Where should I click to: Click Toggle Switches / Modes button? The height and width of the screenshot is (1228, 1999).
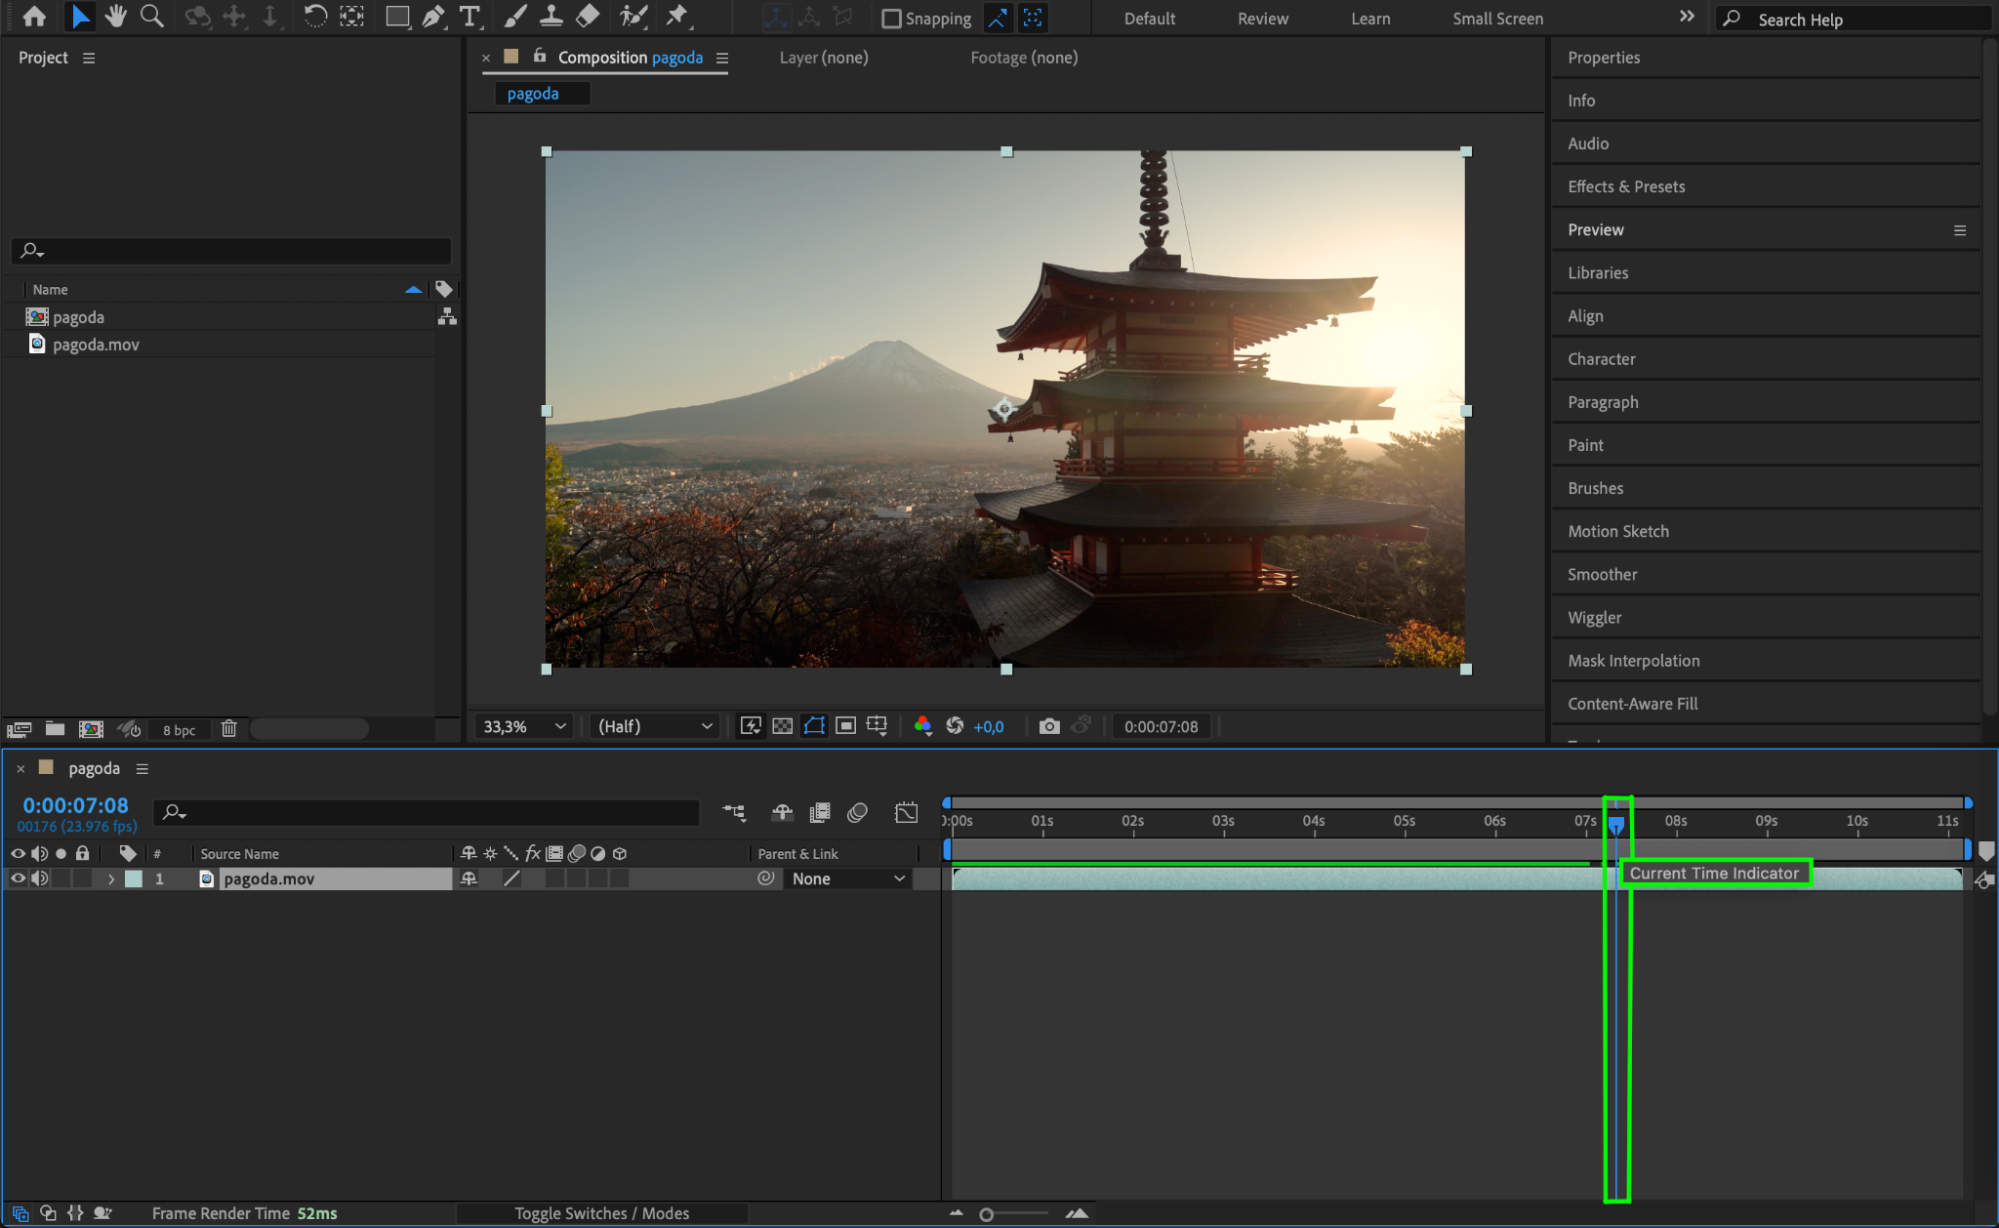pos(602,1213)
